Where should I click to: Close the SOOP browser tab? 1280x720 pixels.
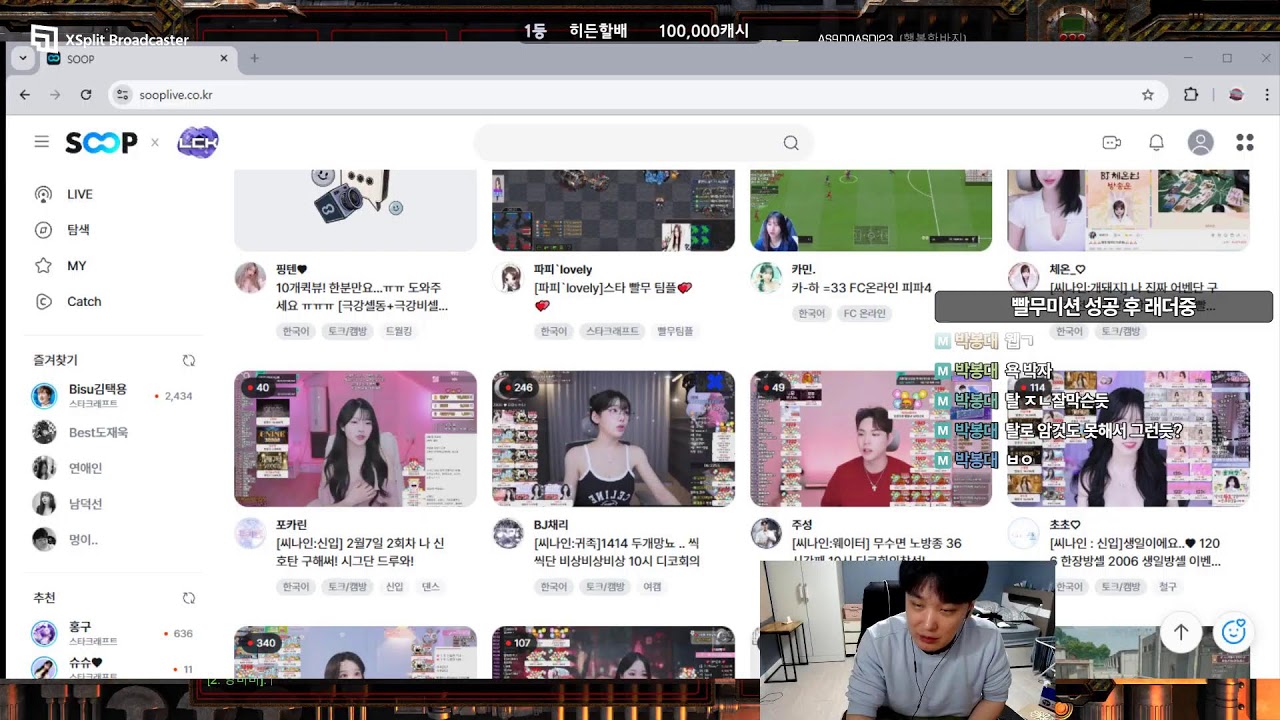(224, 58)
